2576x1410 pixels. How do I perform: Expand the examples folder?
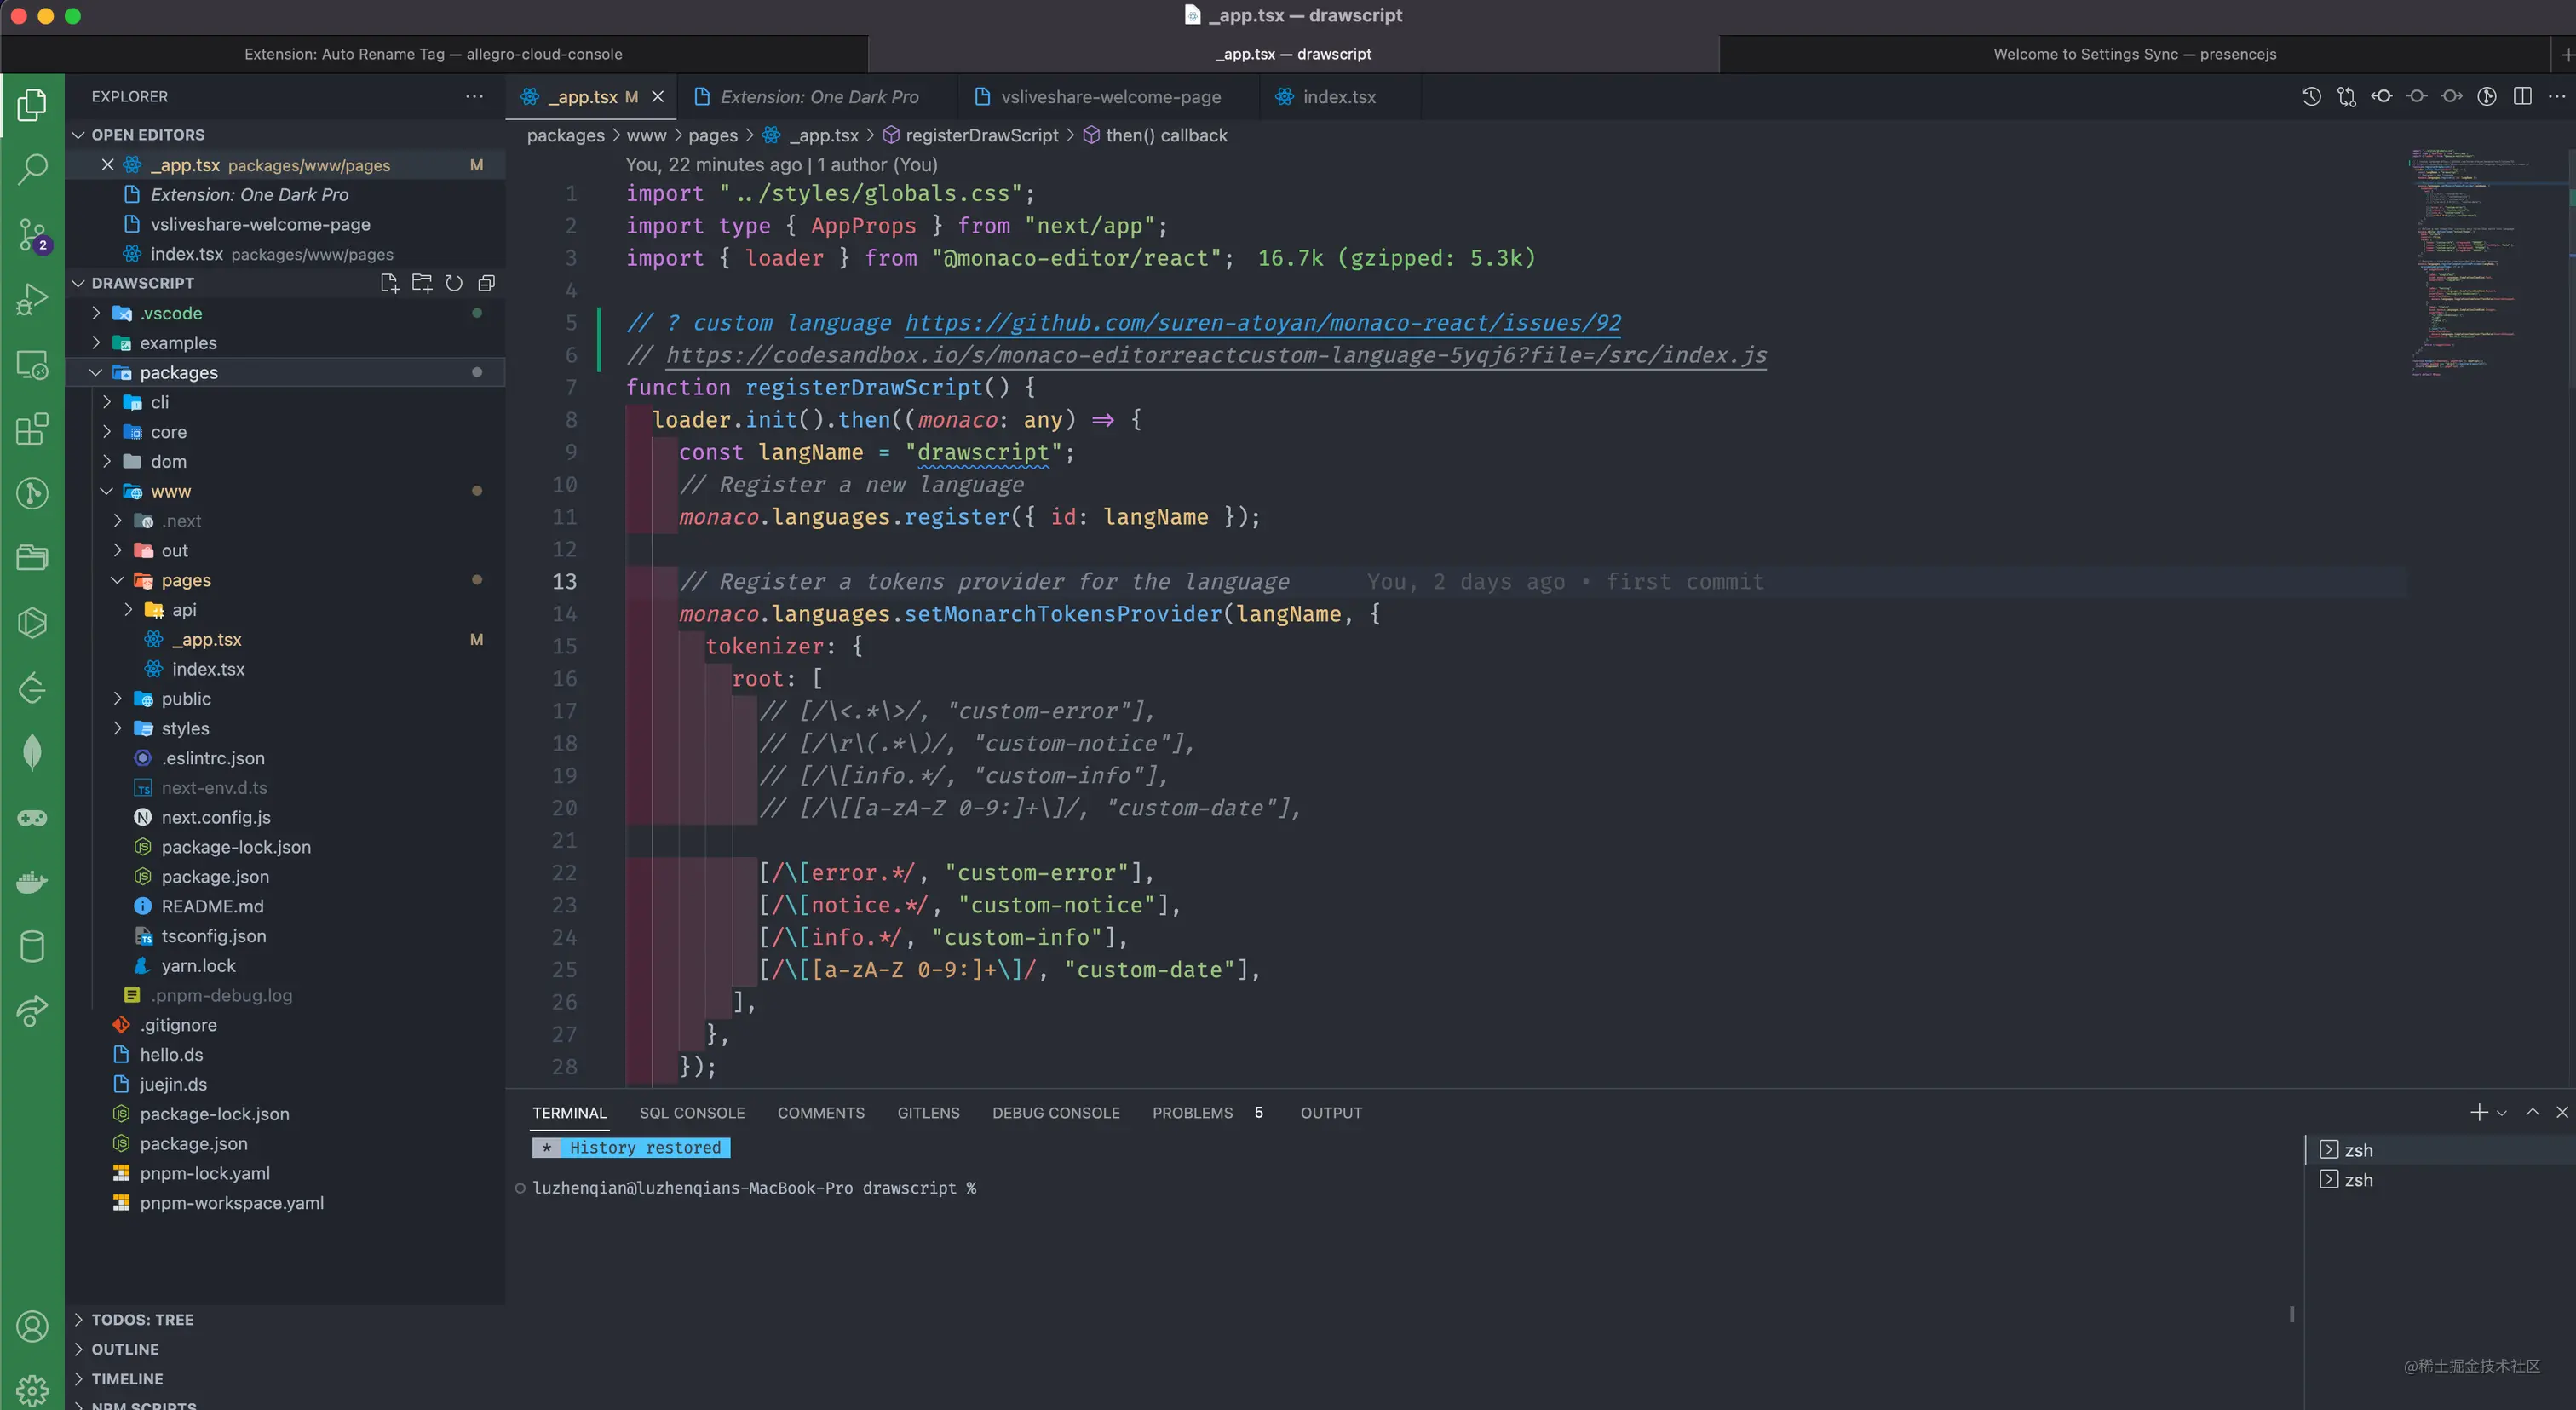[178, 343]
